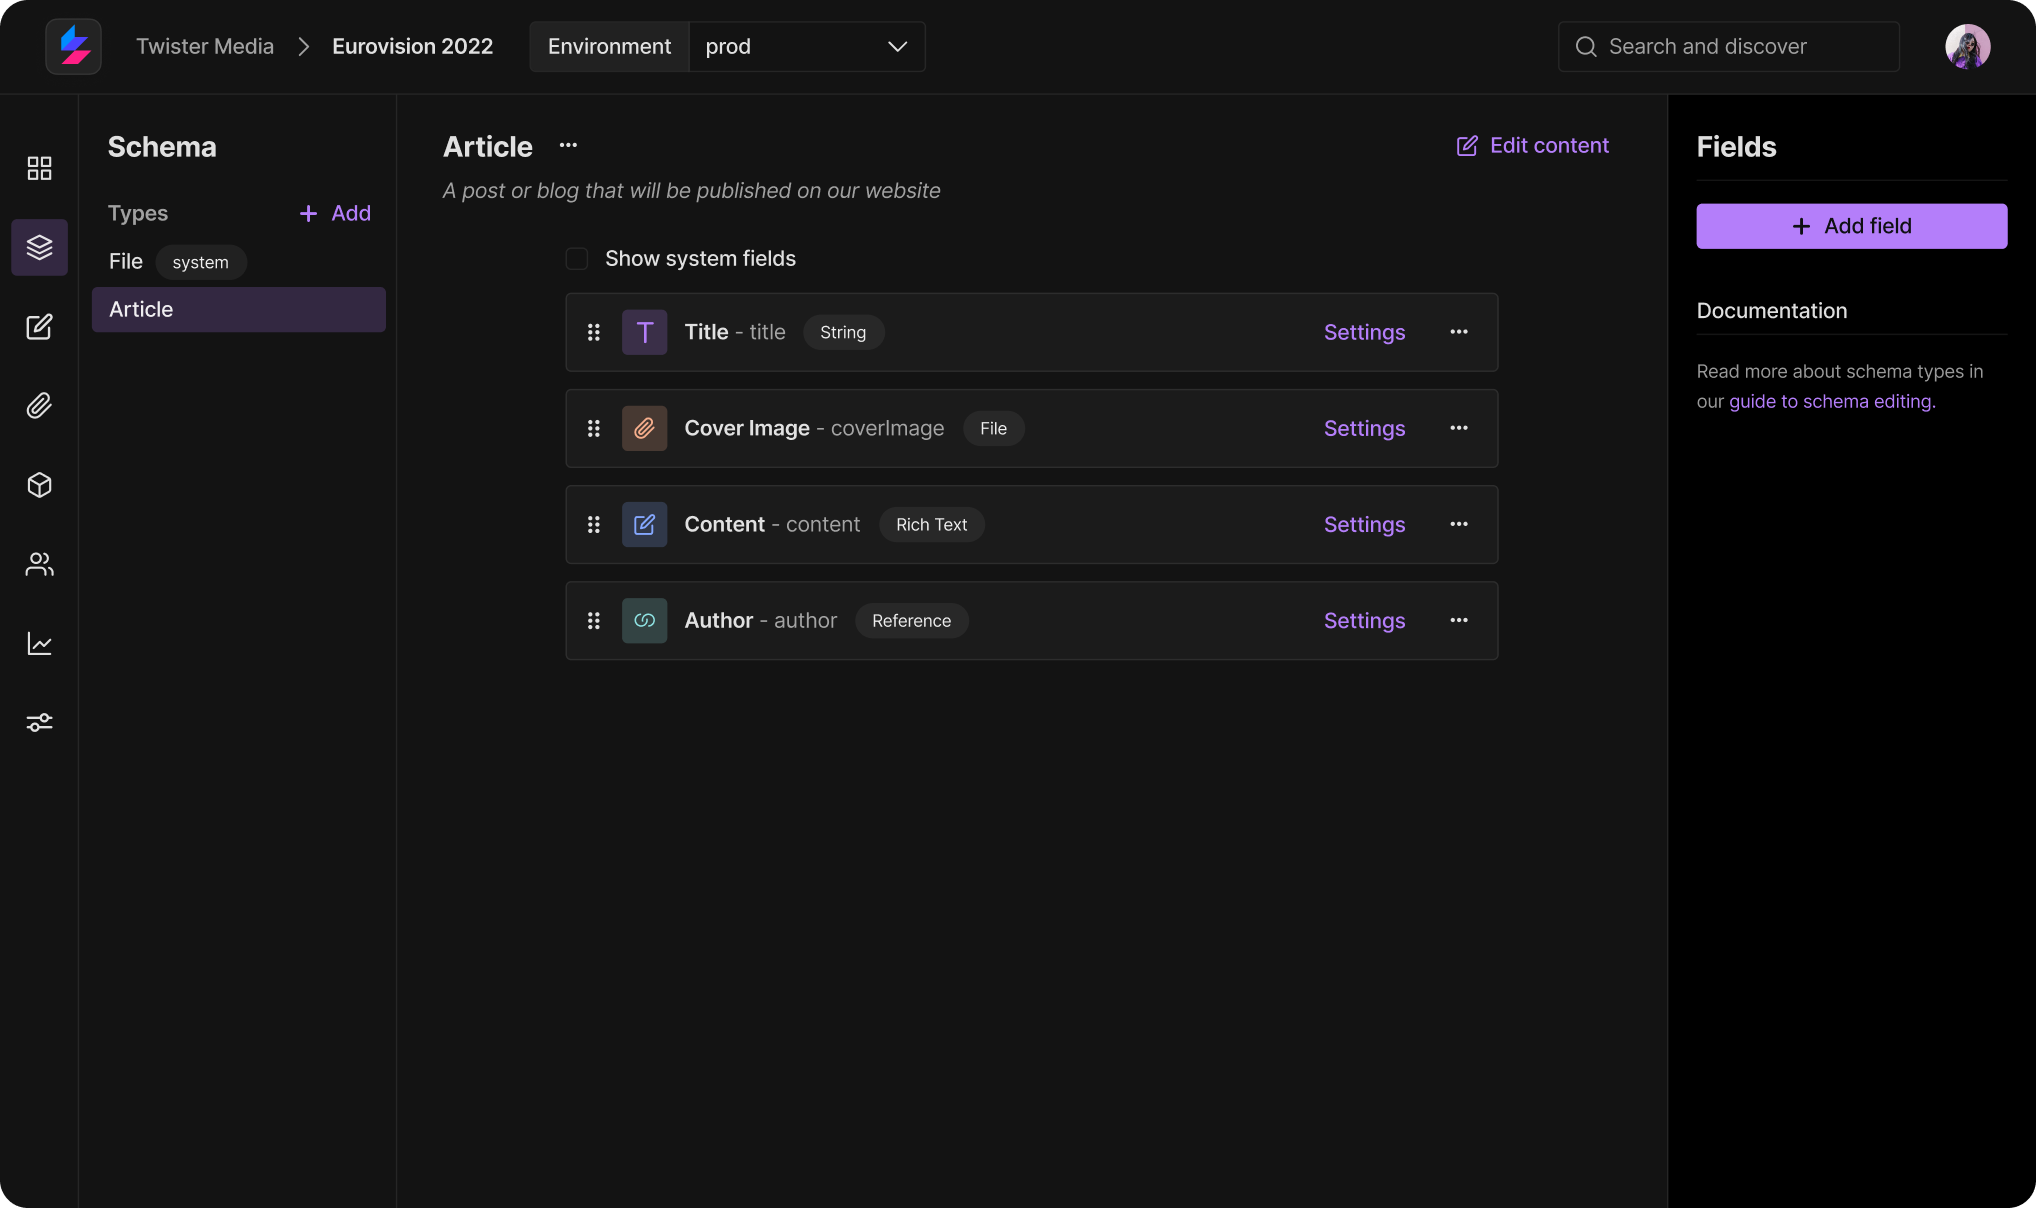The image size is (2036, 1208).
Task: Open the more options menu for Author field
Action: pyautogui.click(x=1459, y=620)
